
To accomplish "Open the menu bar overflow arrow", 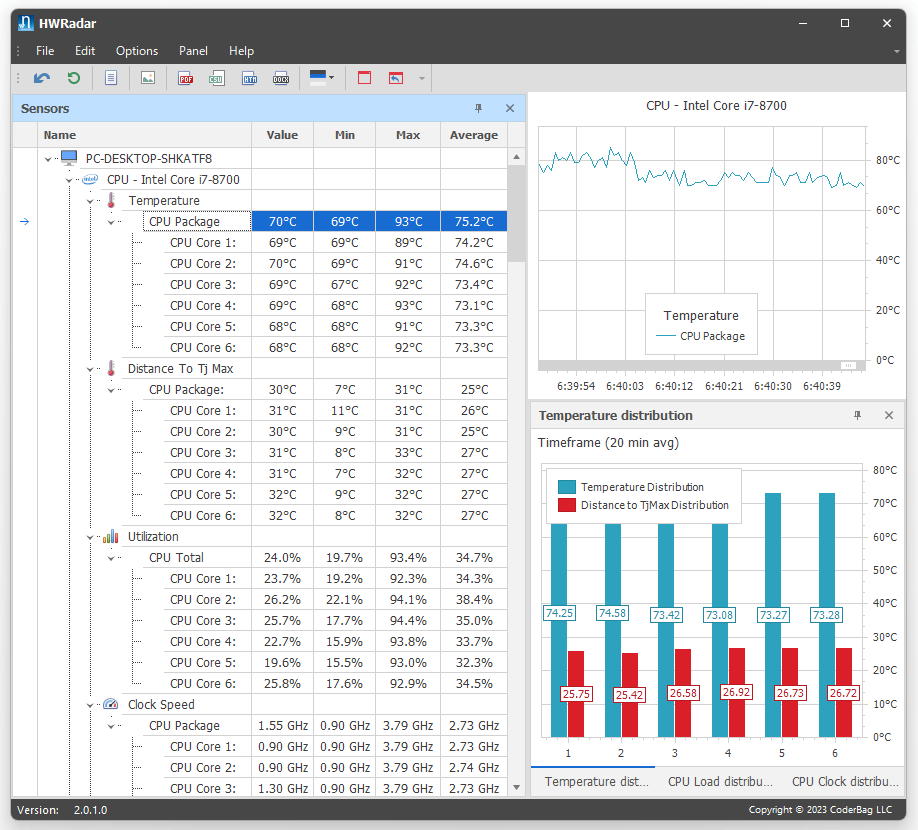I will click(896, 52).
